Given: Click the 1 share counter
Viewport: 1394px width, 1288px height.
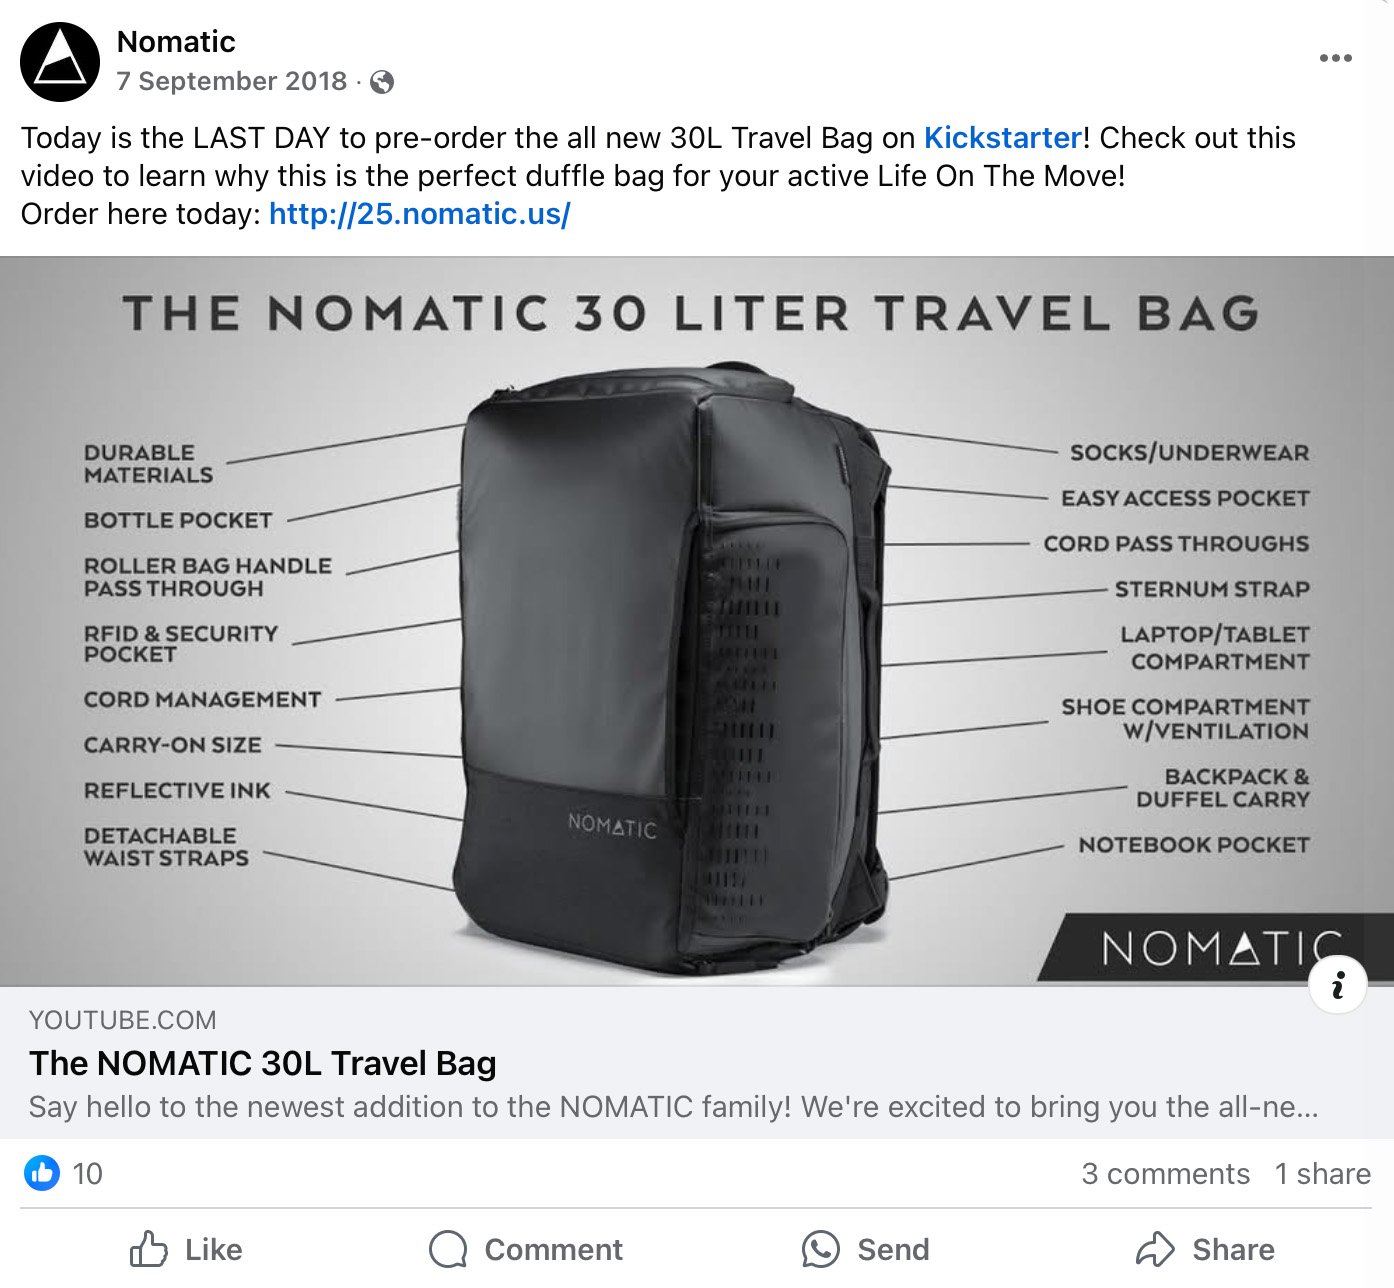Looking at the screenshot, I should pos(1322,1174).
